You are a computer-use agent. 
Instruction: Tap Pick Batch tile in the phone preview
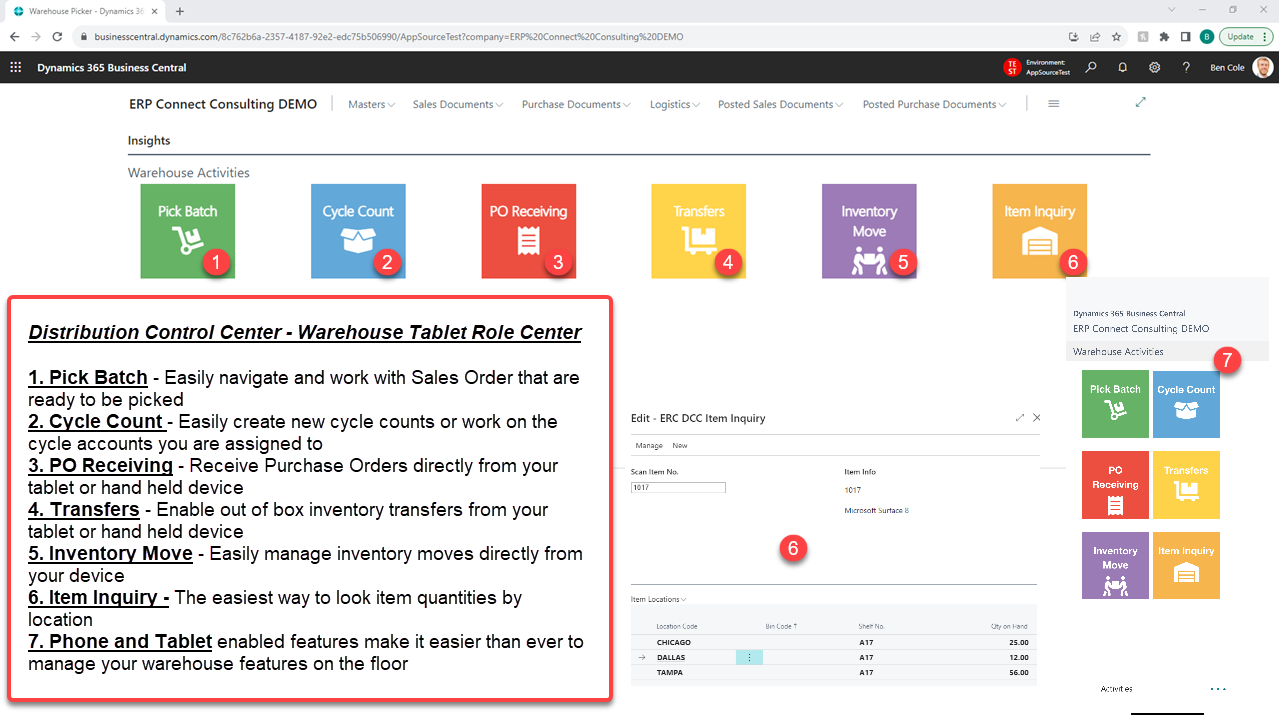point(1115,404)
